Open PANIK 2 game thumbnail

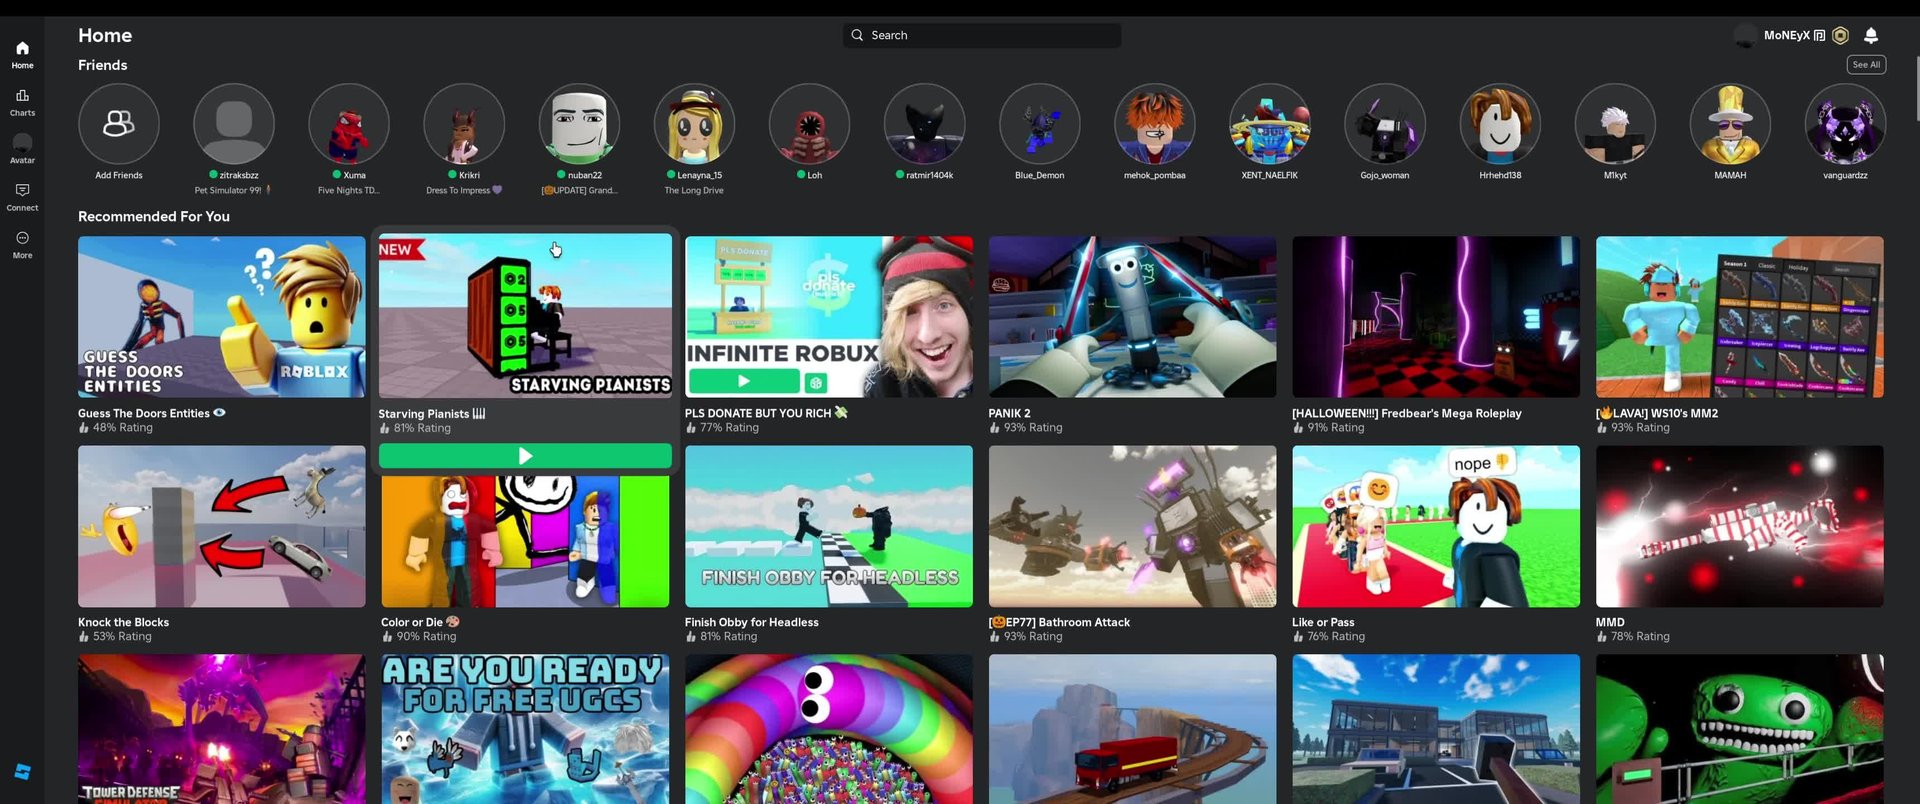tap(1132, 317)
